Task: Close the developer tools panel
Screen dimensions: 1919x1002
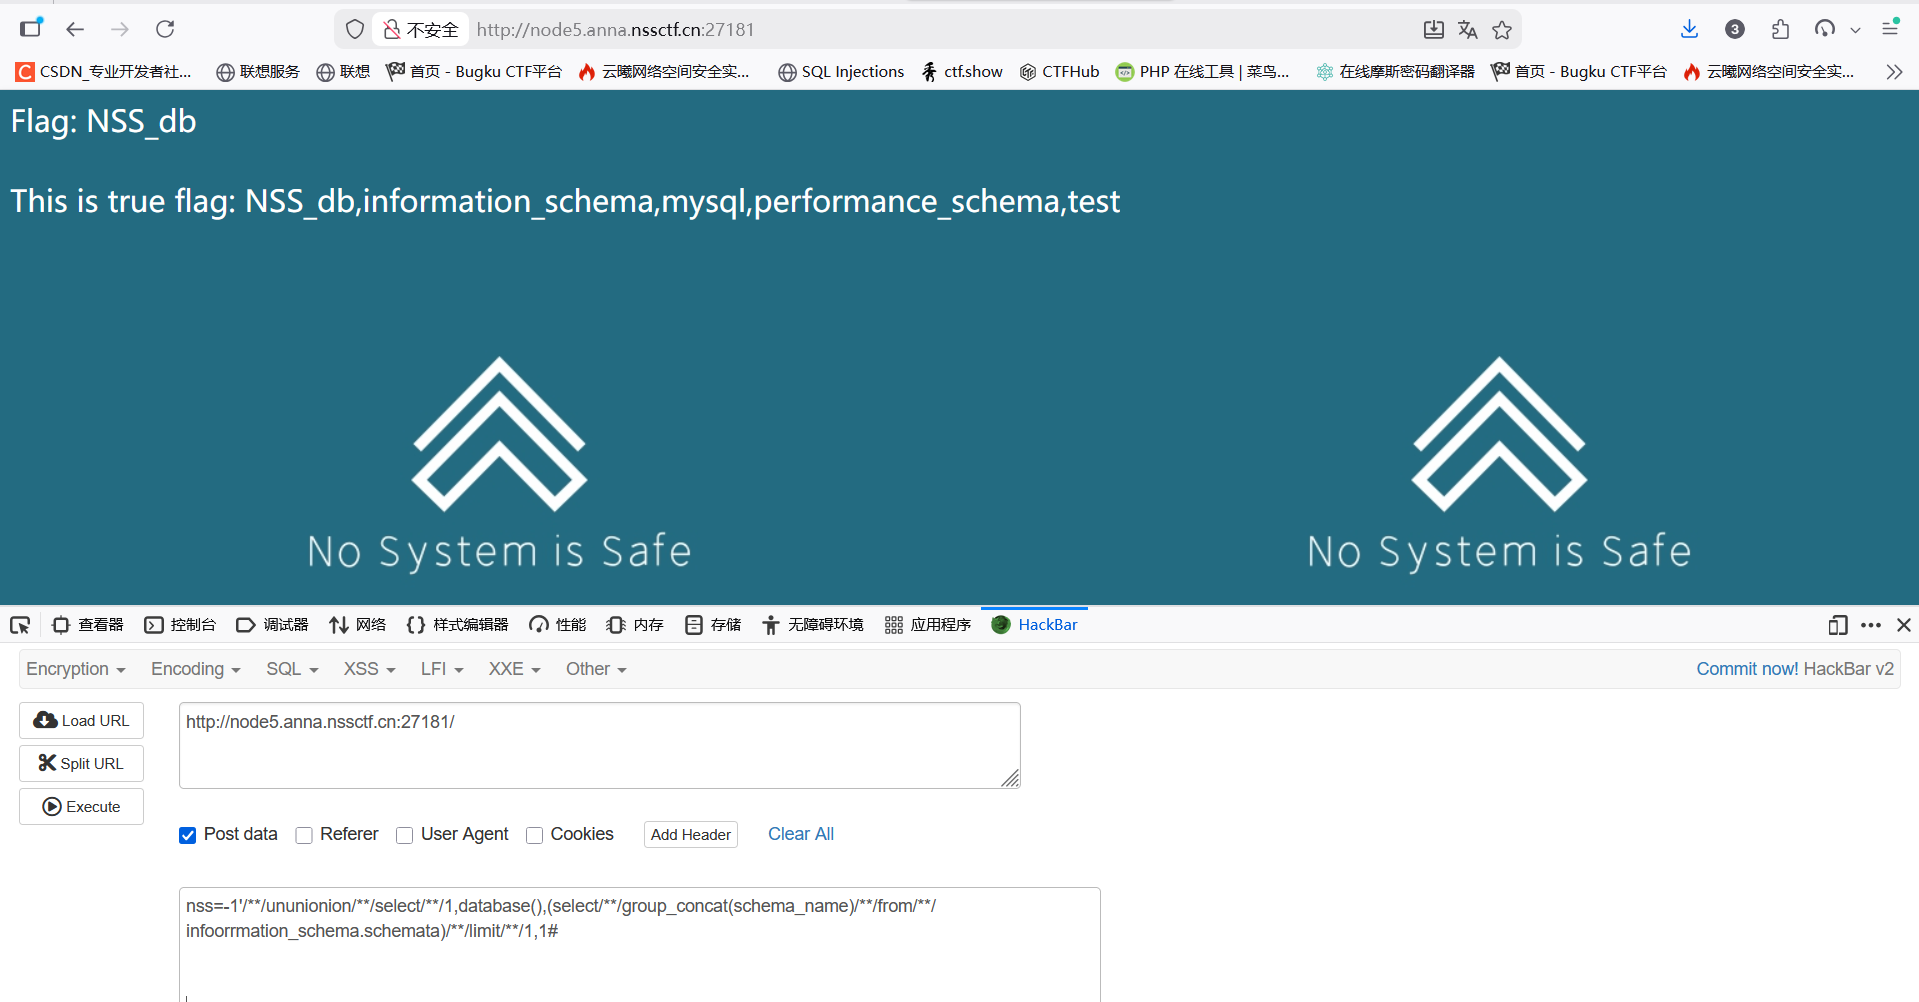Action: (1904, 625)
